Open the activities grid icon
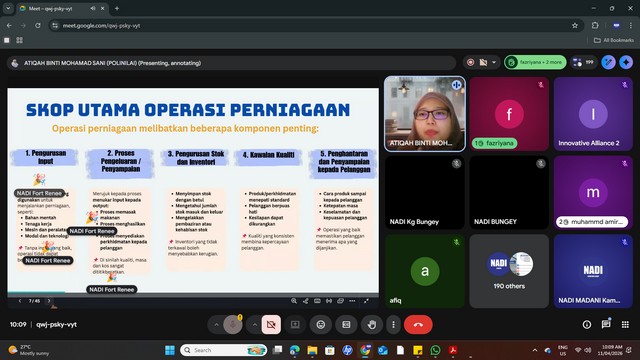The width and height of the screenshot is (640, 360). 625,324
